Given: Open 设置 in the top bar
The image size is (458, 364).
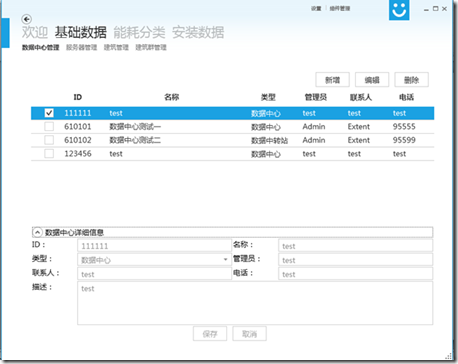Looking at the screenshot, I should pos(316,9).
